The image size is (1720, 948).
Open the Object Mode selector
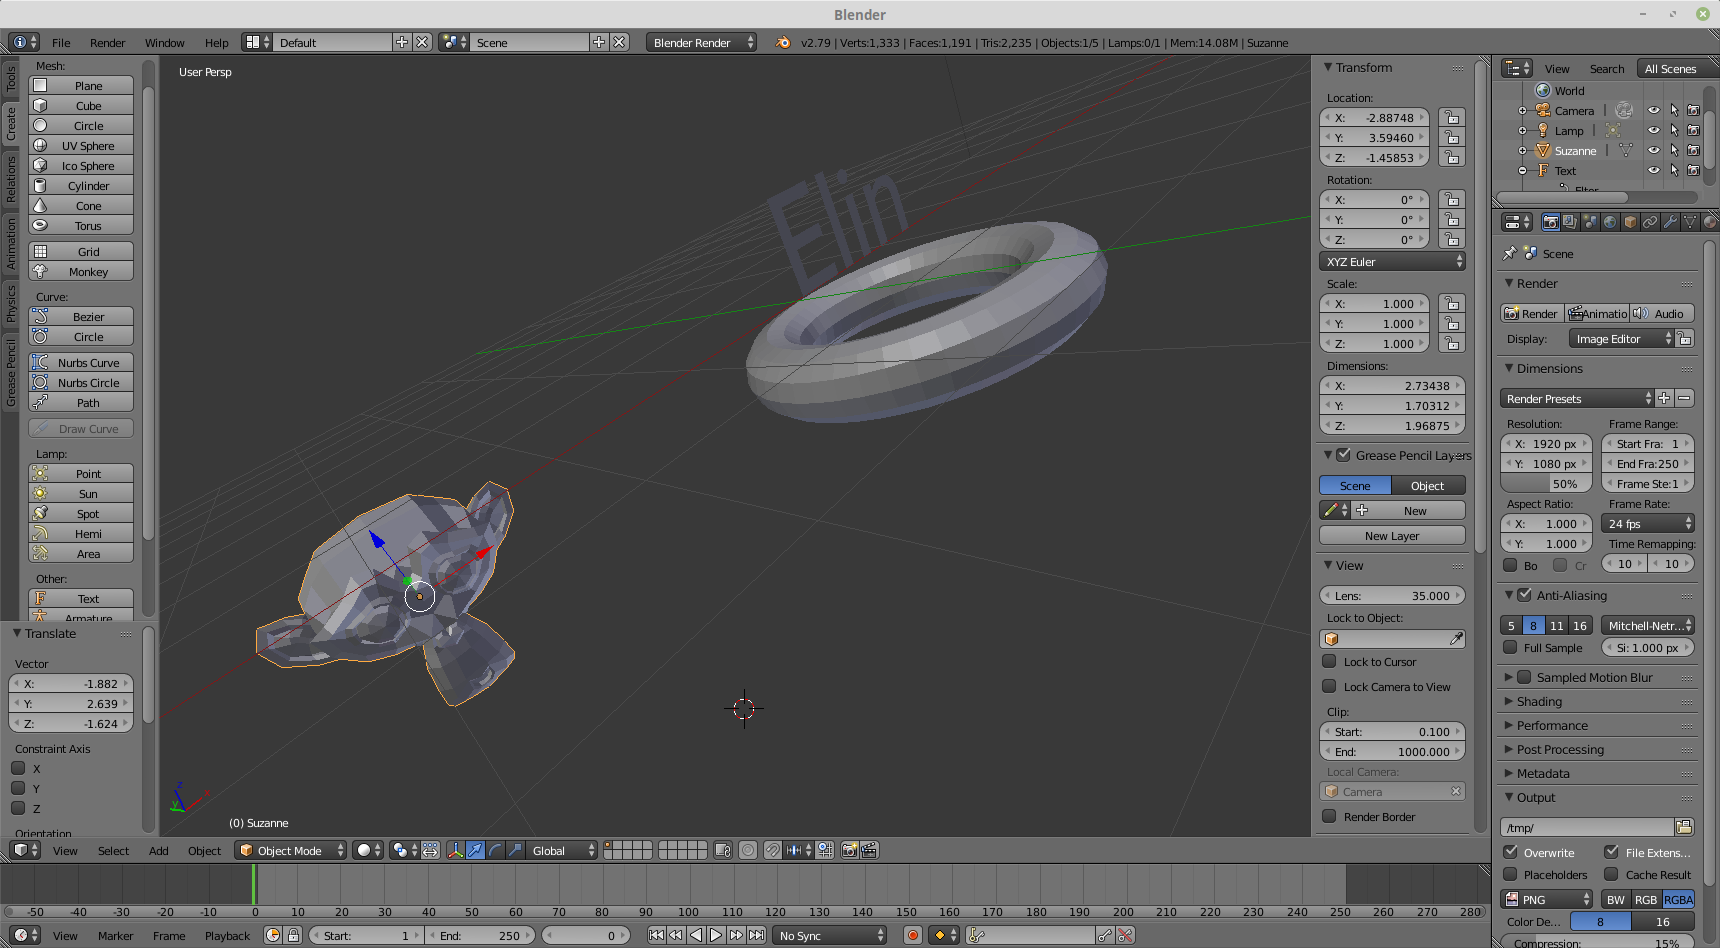pyautogui.click(x=290, y=850)
